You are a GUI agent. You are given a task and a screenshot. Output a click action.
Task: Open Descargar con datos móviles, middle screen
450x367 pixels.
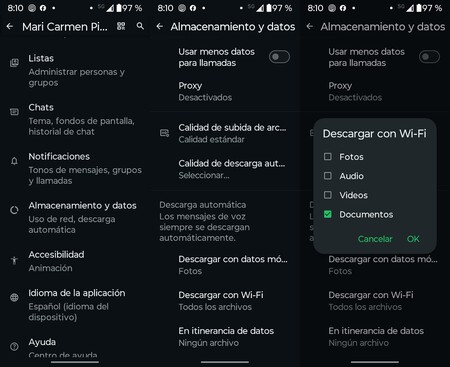[x=225, y=265]
